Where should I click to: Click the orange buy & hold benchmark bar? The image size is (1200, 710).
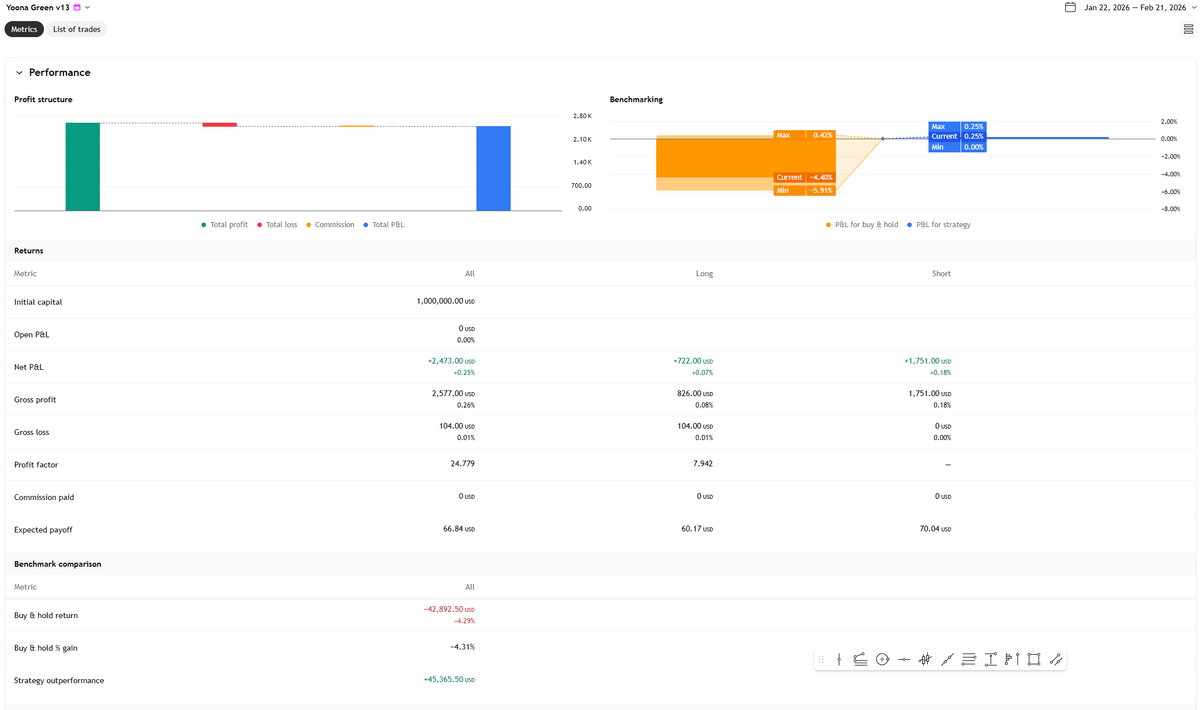point(745,158)
